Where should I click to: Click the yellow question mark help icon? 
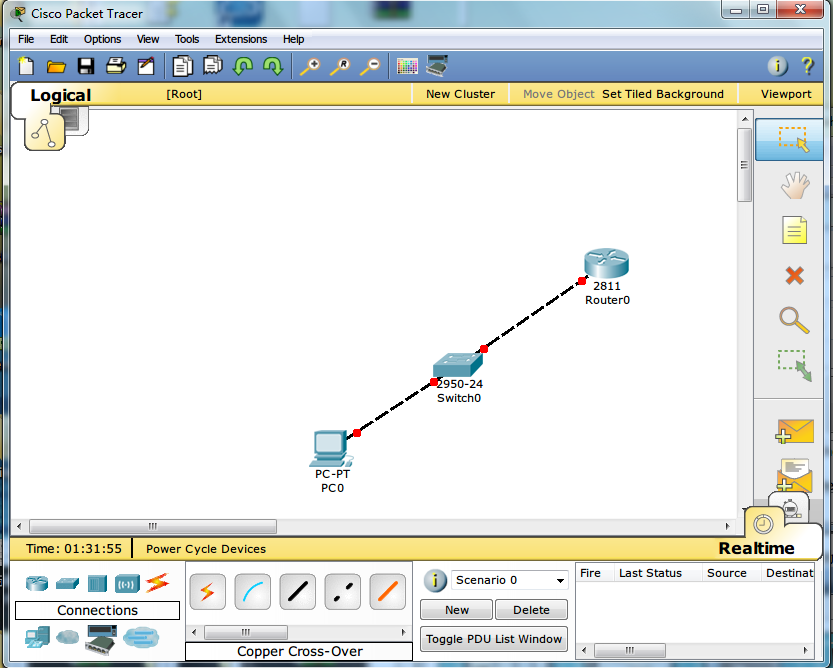[x=808, y=66]
